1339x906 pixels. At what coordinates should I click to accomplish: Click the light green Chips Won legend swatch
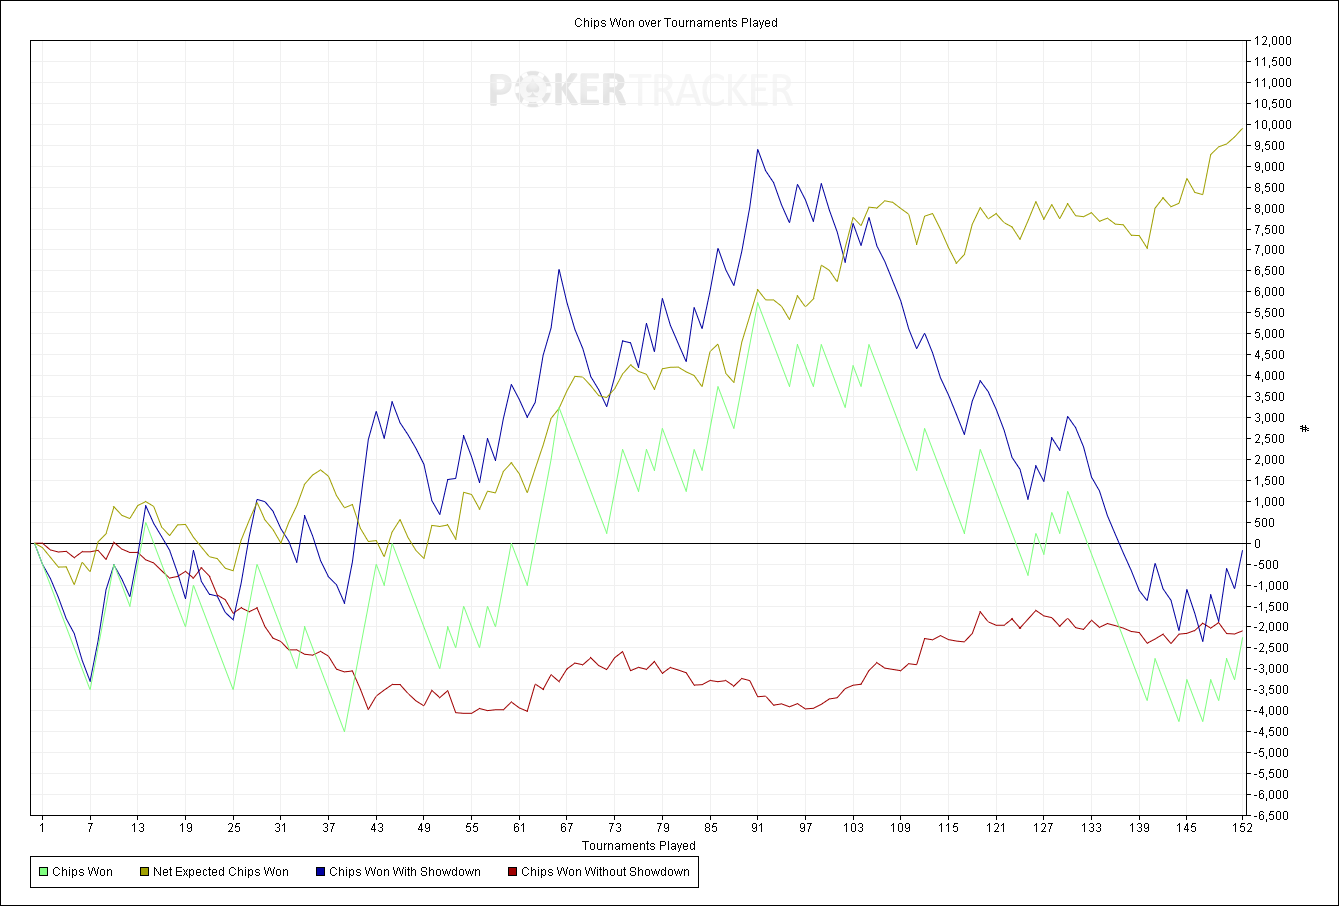tap(43, 872)
